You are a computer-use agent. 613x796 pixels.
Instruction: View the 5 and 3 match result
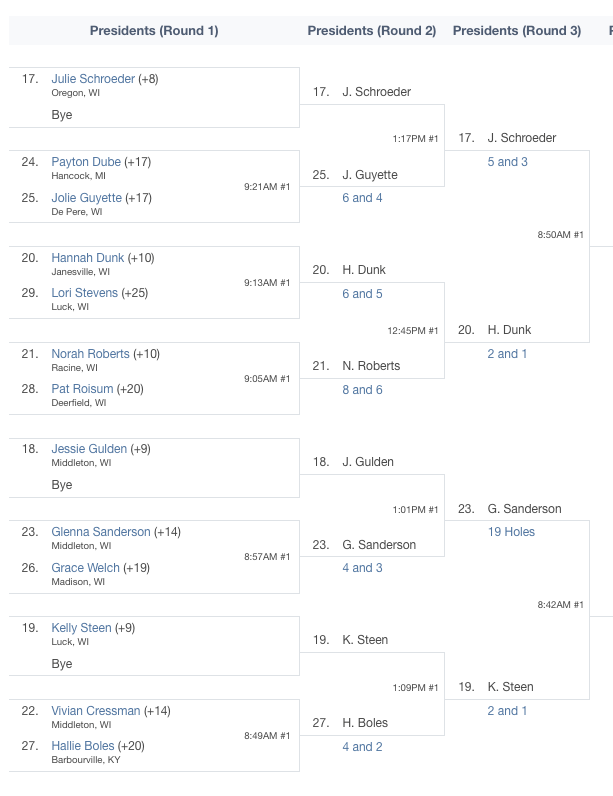click(507, 162)
